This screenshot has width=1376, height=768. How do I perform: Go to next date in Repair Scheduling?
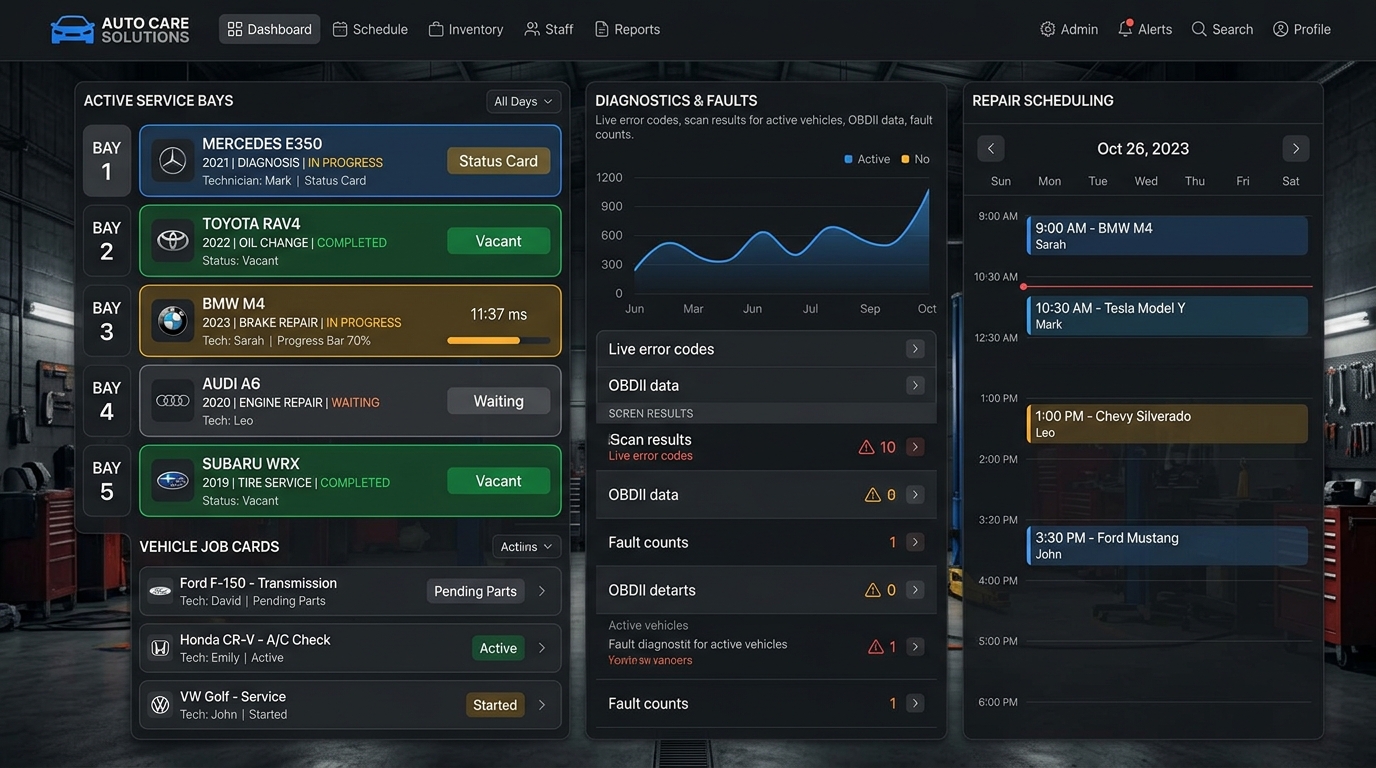(1296, 149)
